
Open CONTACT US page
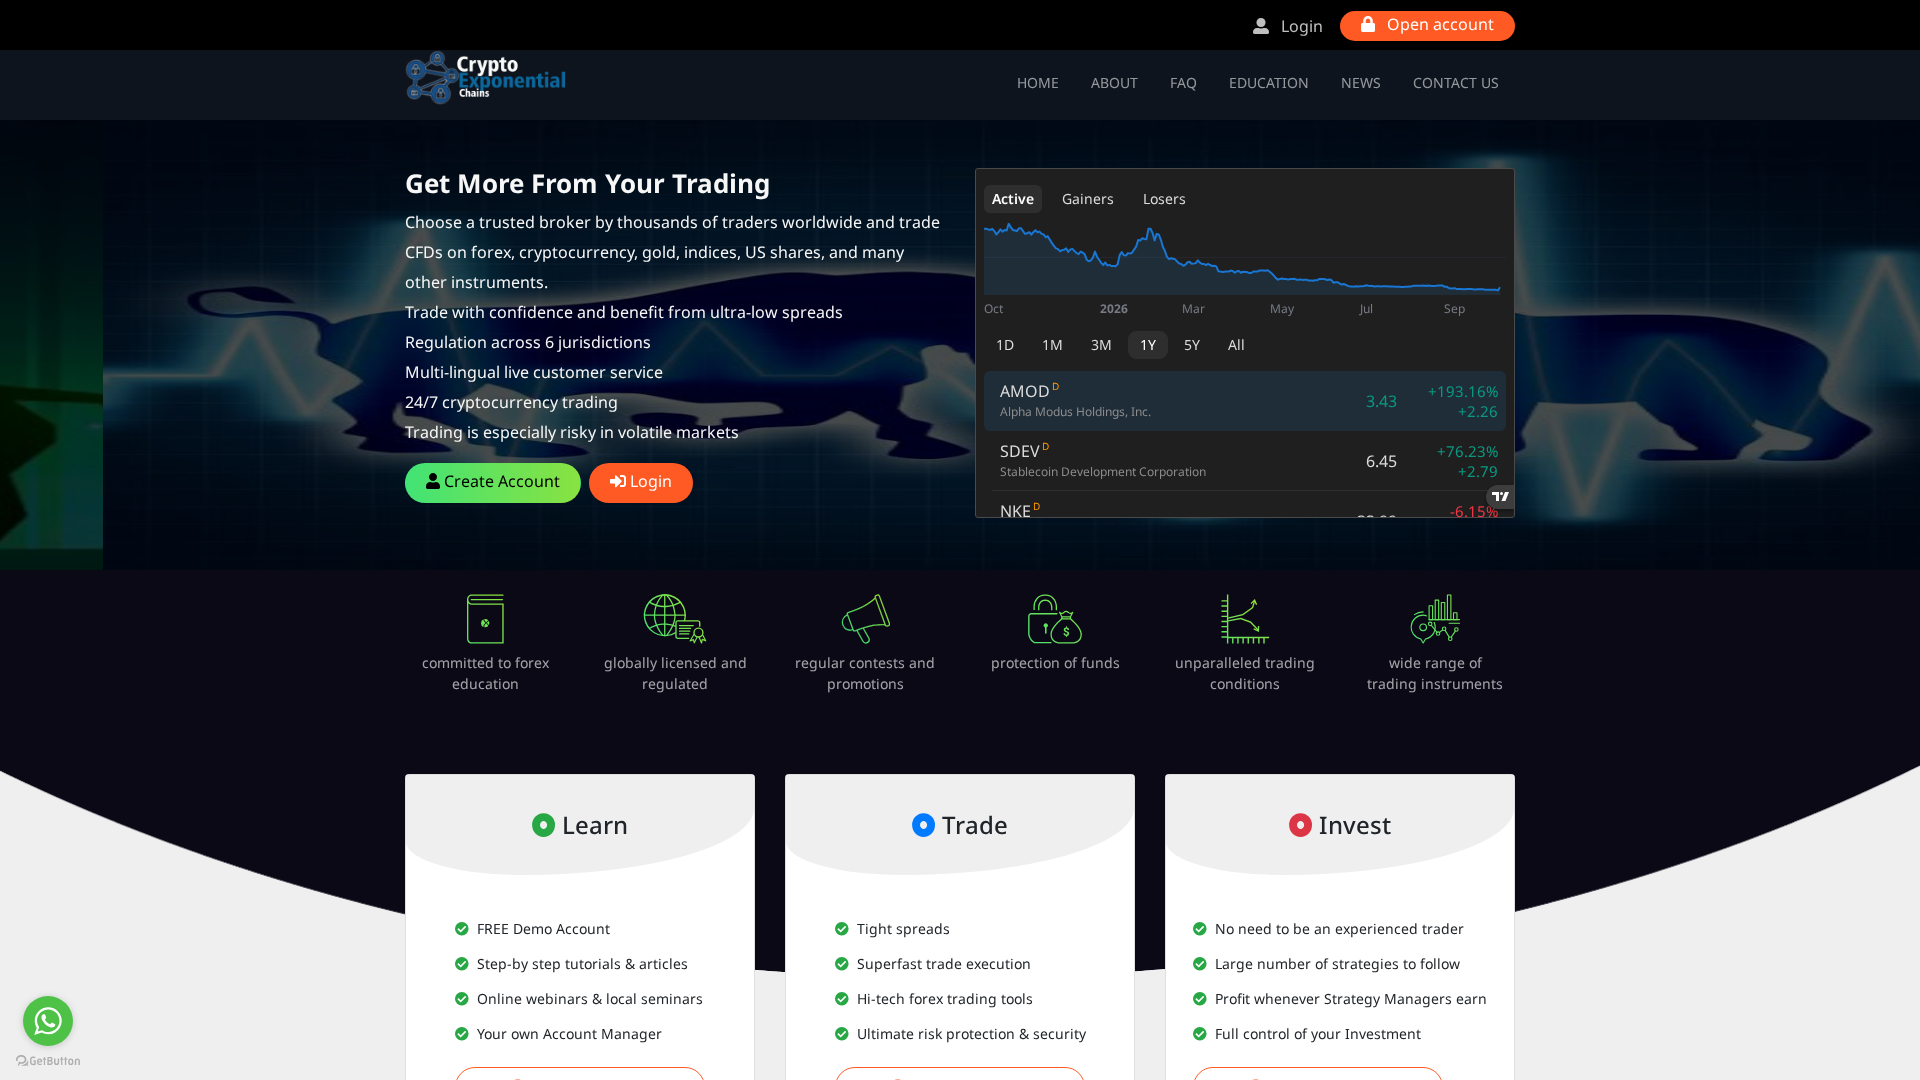coord(1456,83)
